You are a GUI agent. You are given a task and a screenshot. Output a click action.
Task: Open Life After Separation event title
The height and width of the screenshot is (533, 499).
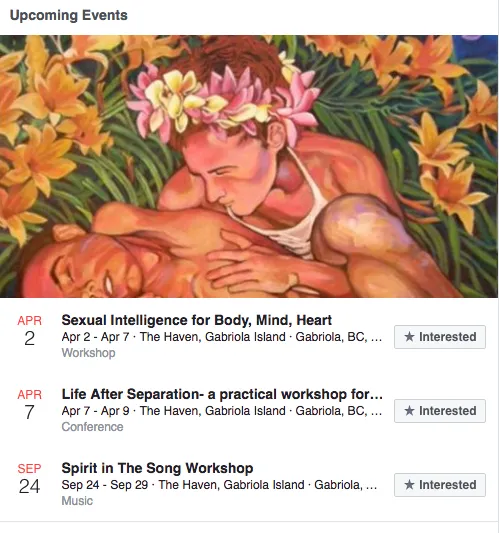click(x=222, y=394)
